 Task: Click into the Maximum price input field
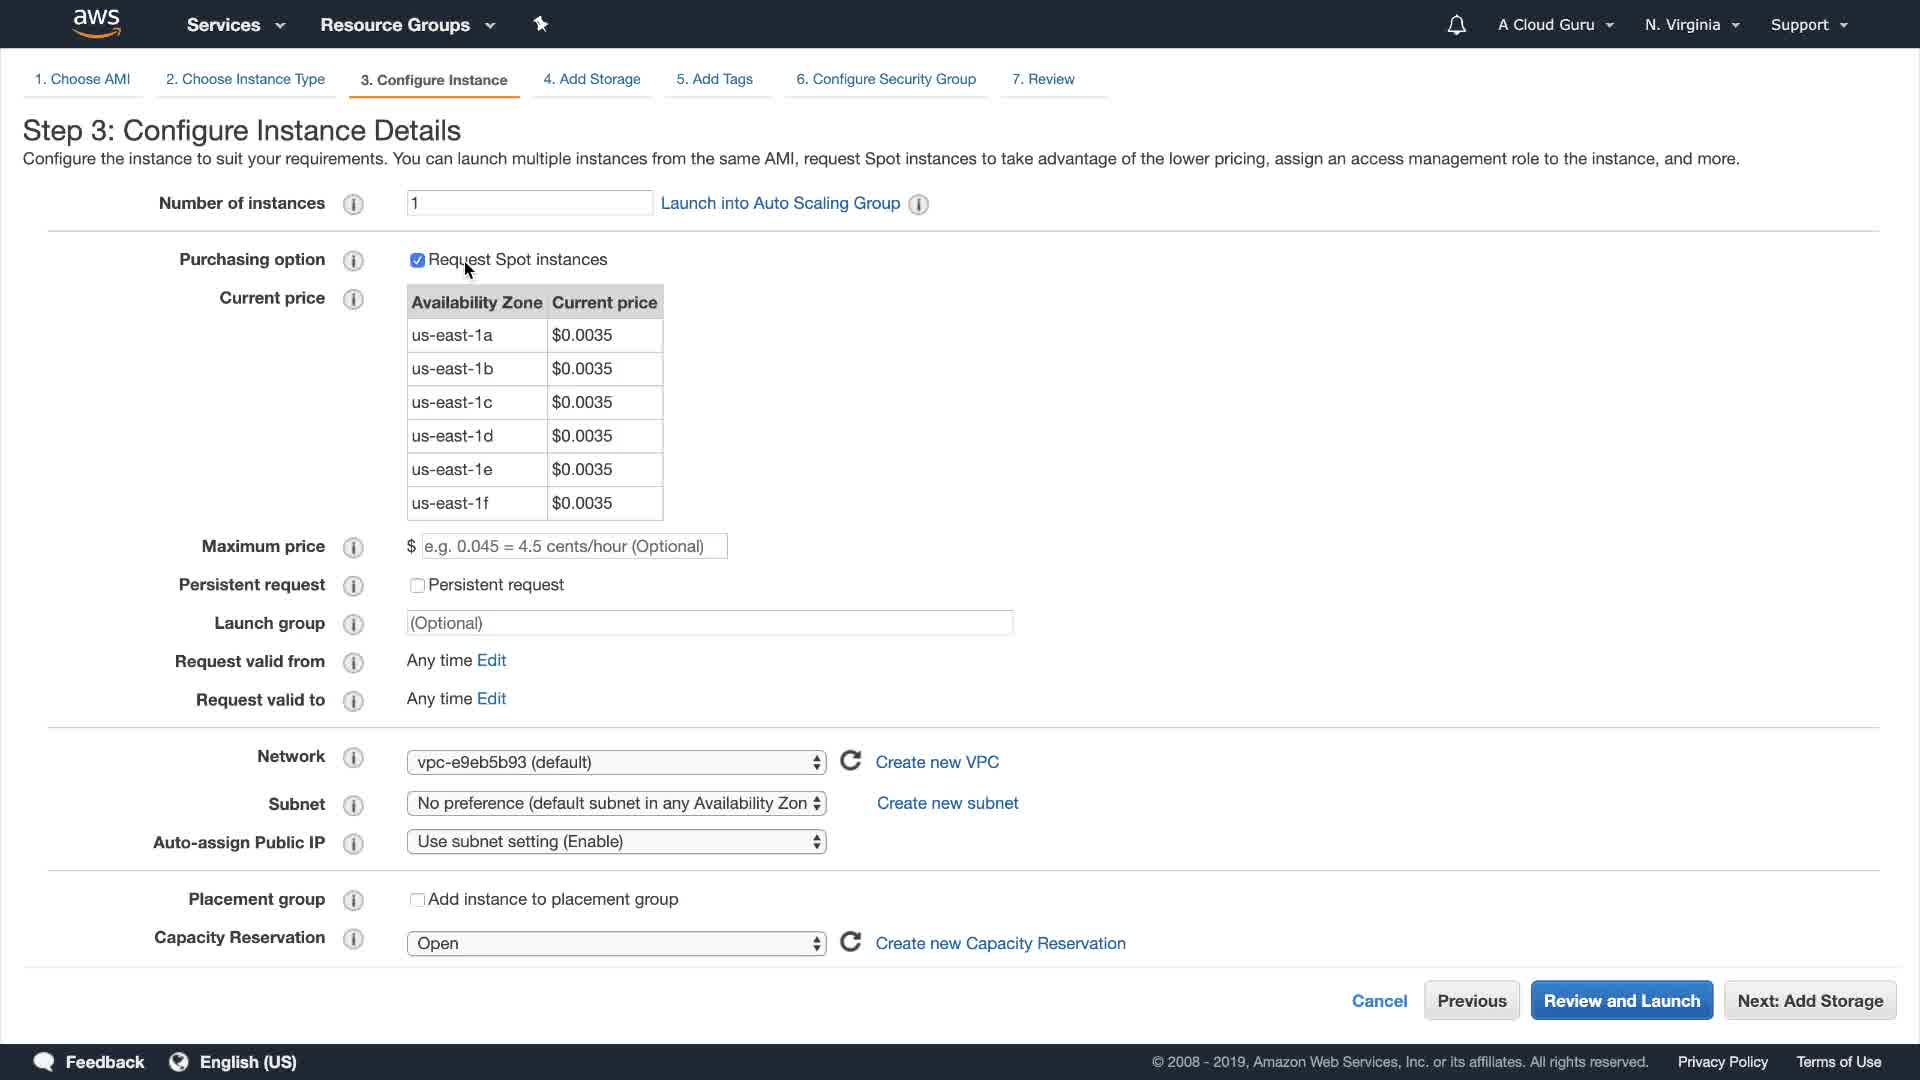[x=574, y=547]
